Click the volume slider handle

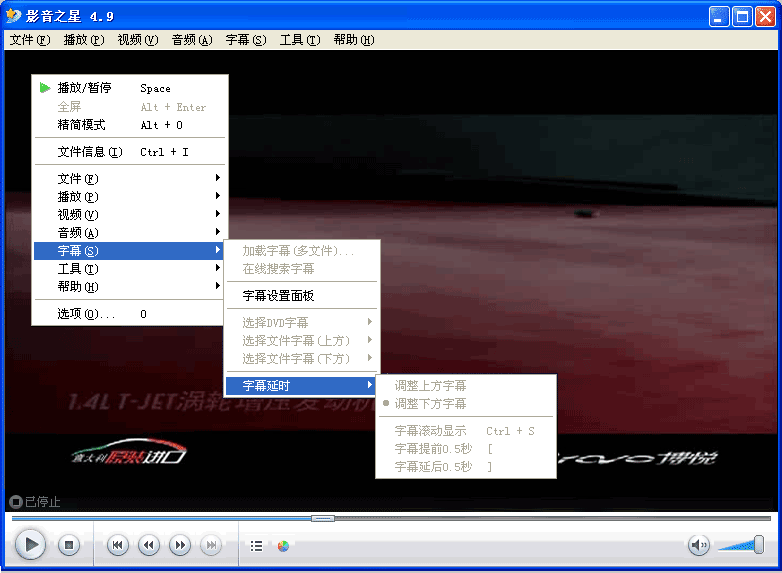(x=759, y=545)
